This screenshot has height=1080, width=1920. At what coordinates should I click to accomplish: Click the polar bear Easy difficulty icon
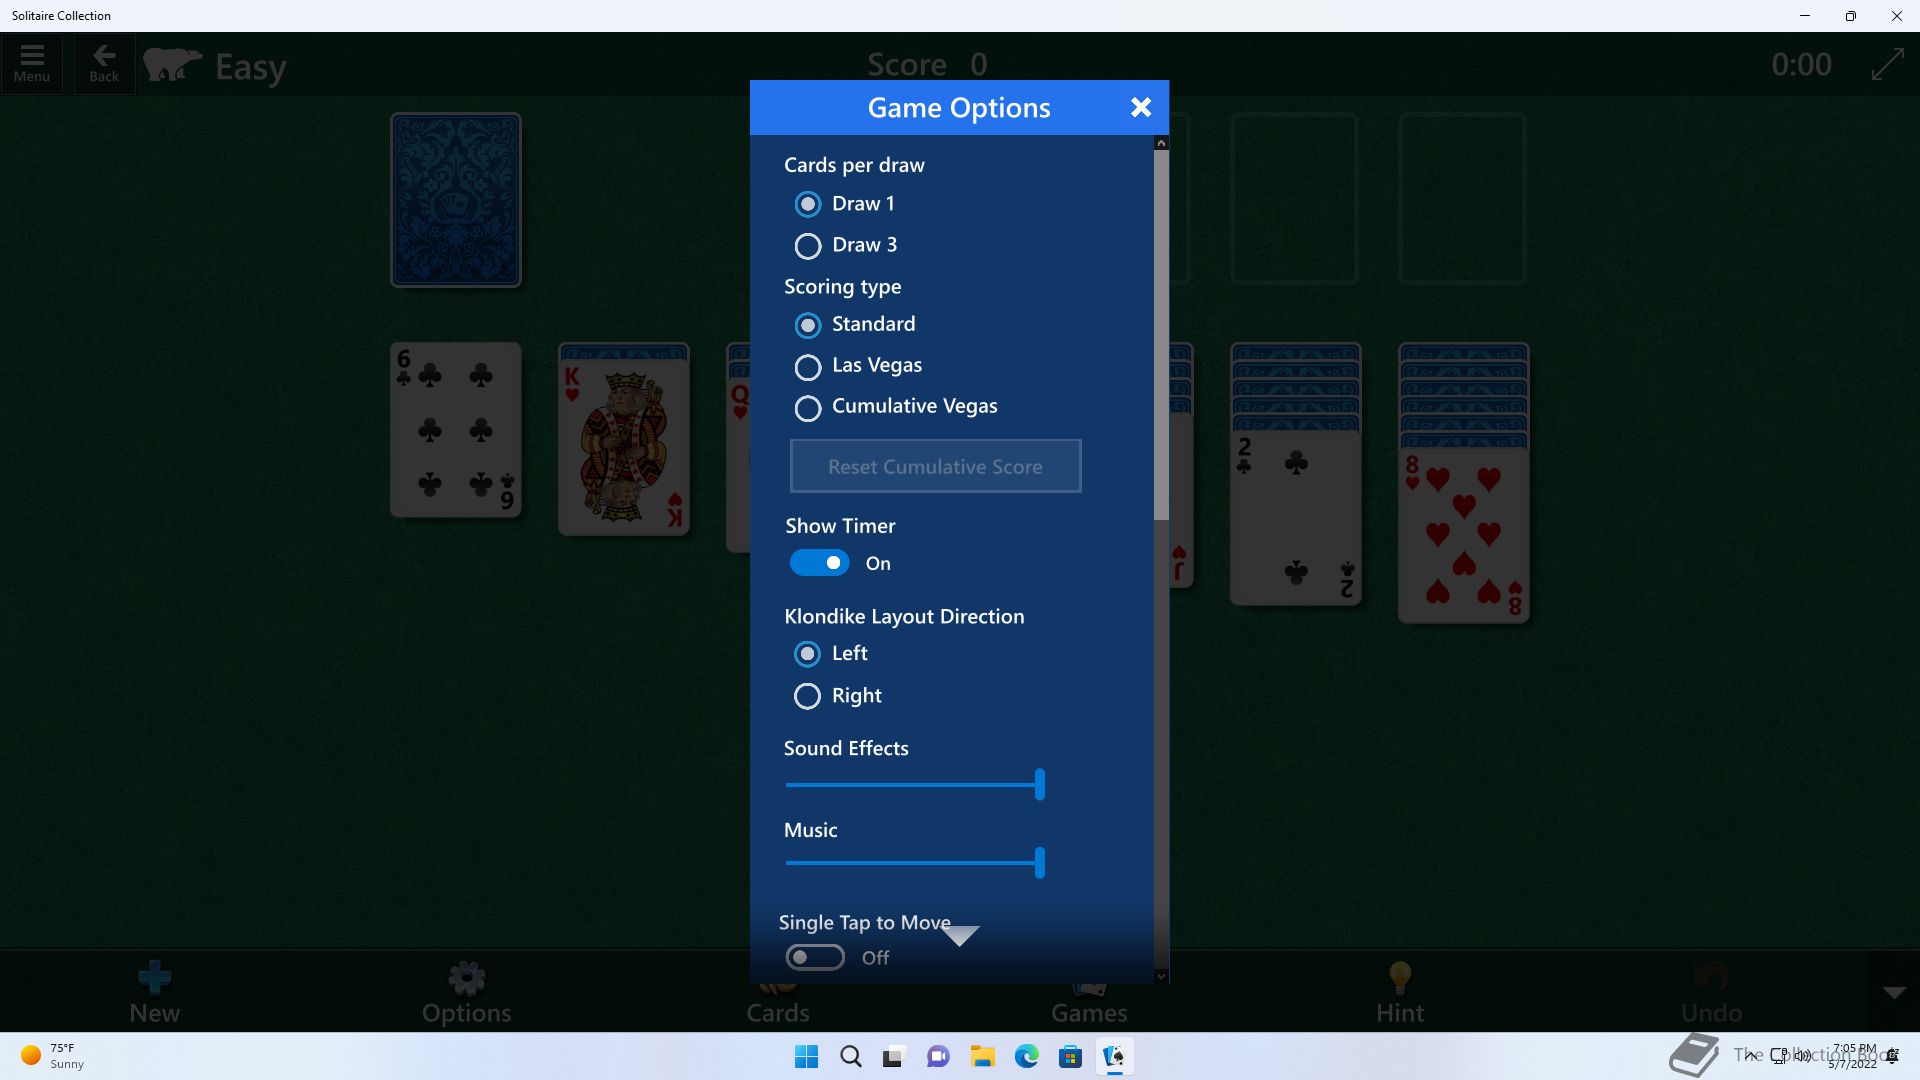tap(172, 65)
